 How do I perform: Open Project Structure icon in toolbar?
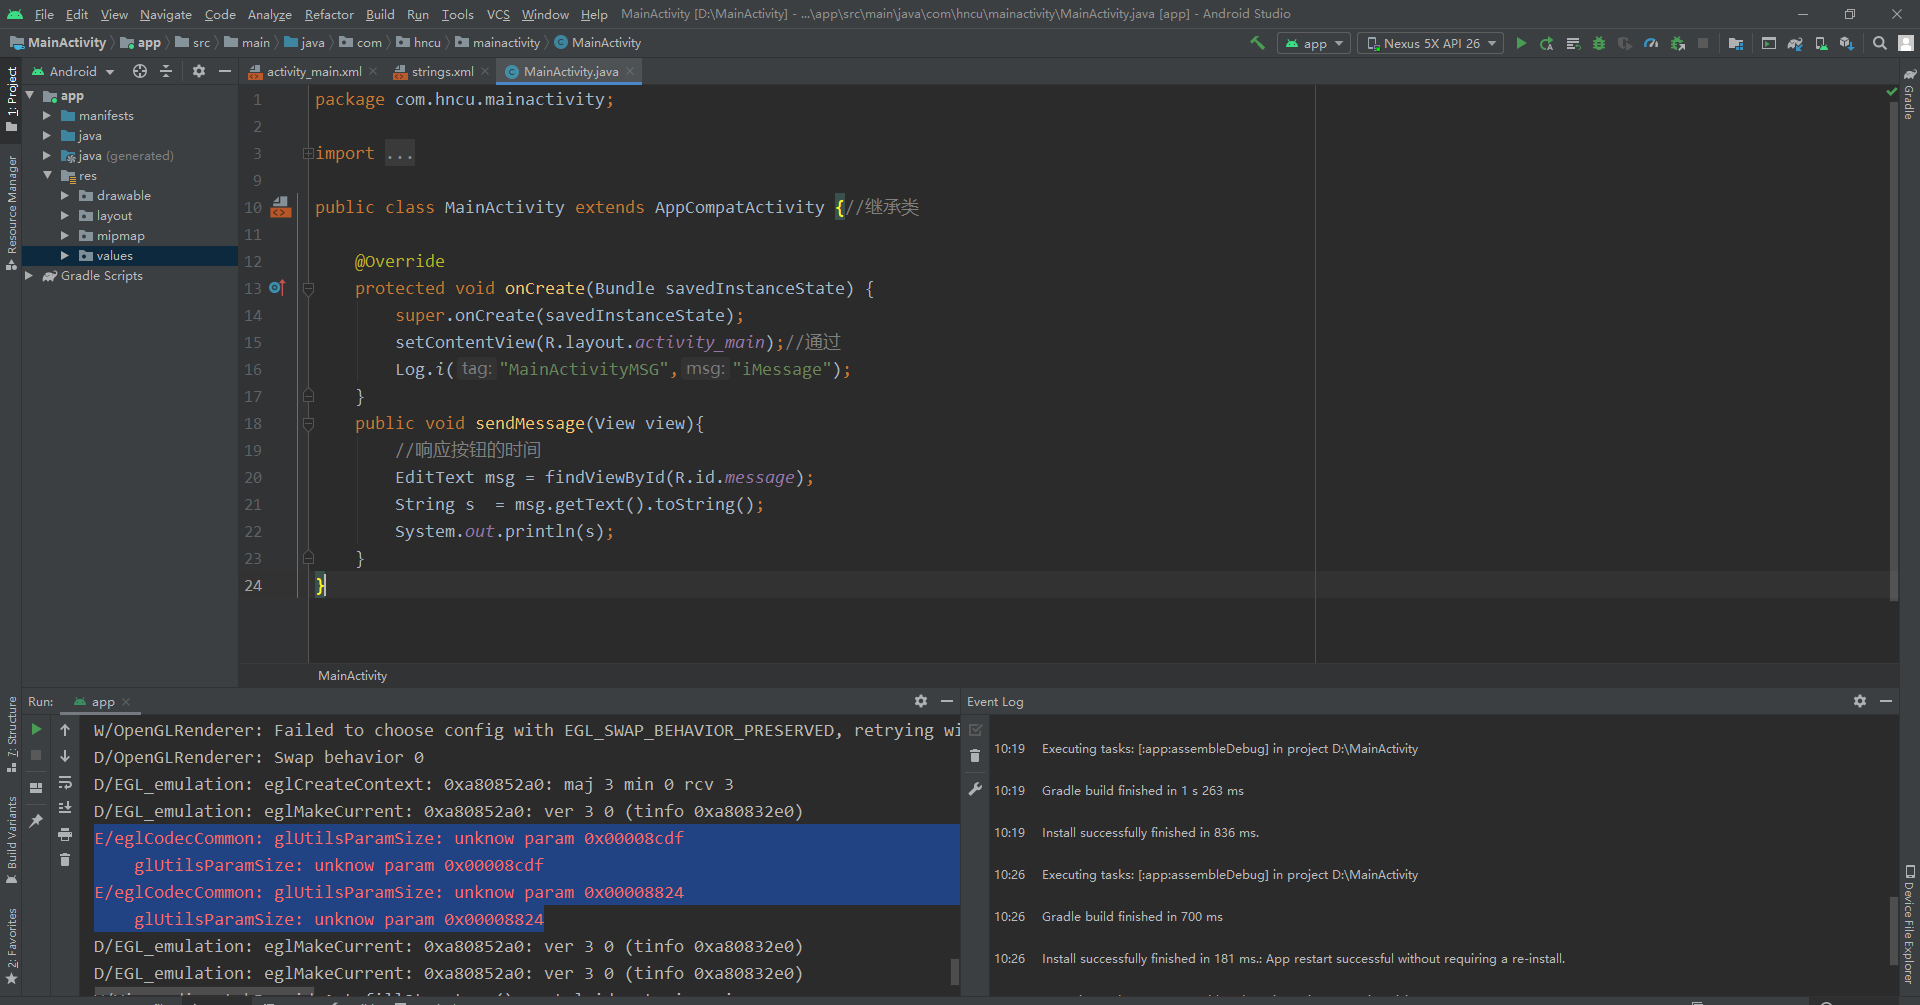(1736, 43)
